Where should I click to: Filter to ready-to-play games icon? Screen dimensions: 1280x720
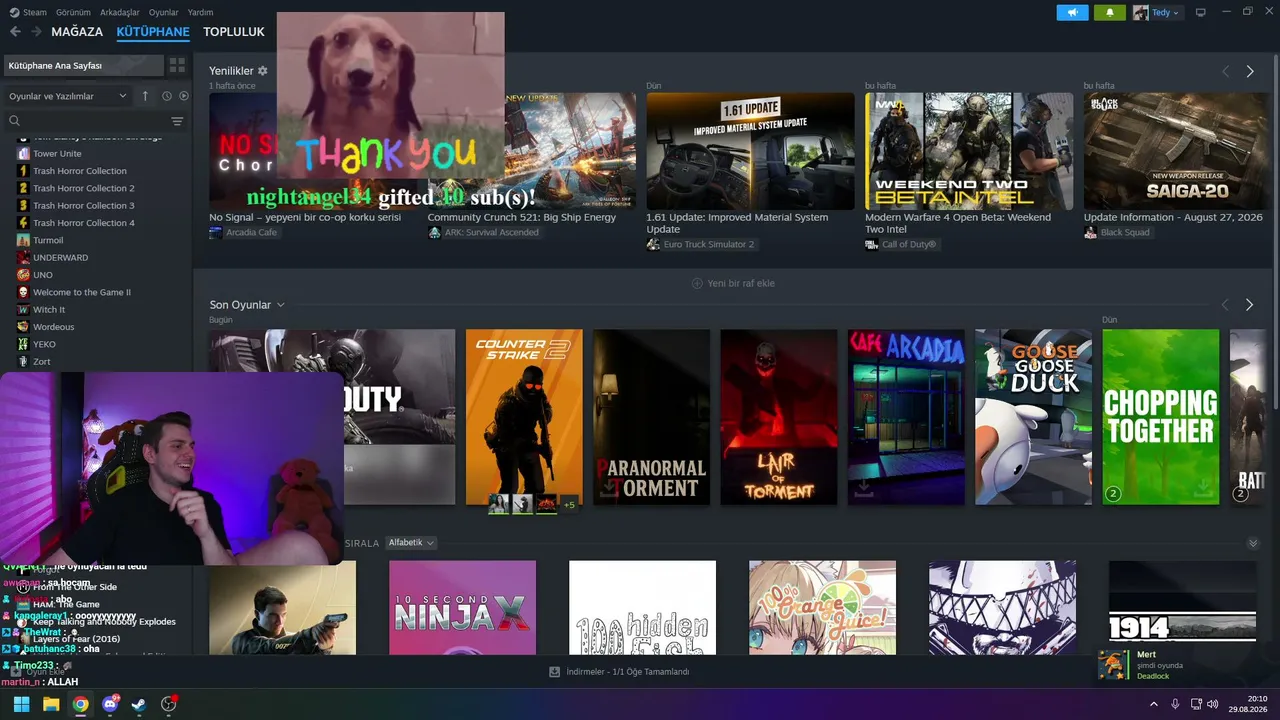click(x=182, y=96)
